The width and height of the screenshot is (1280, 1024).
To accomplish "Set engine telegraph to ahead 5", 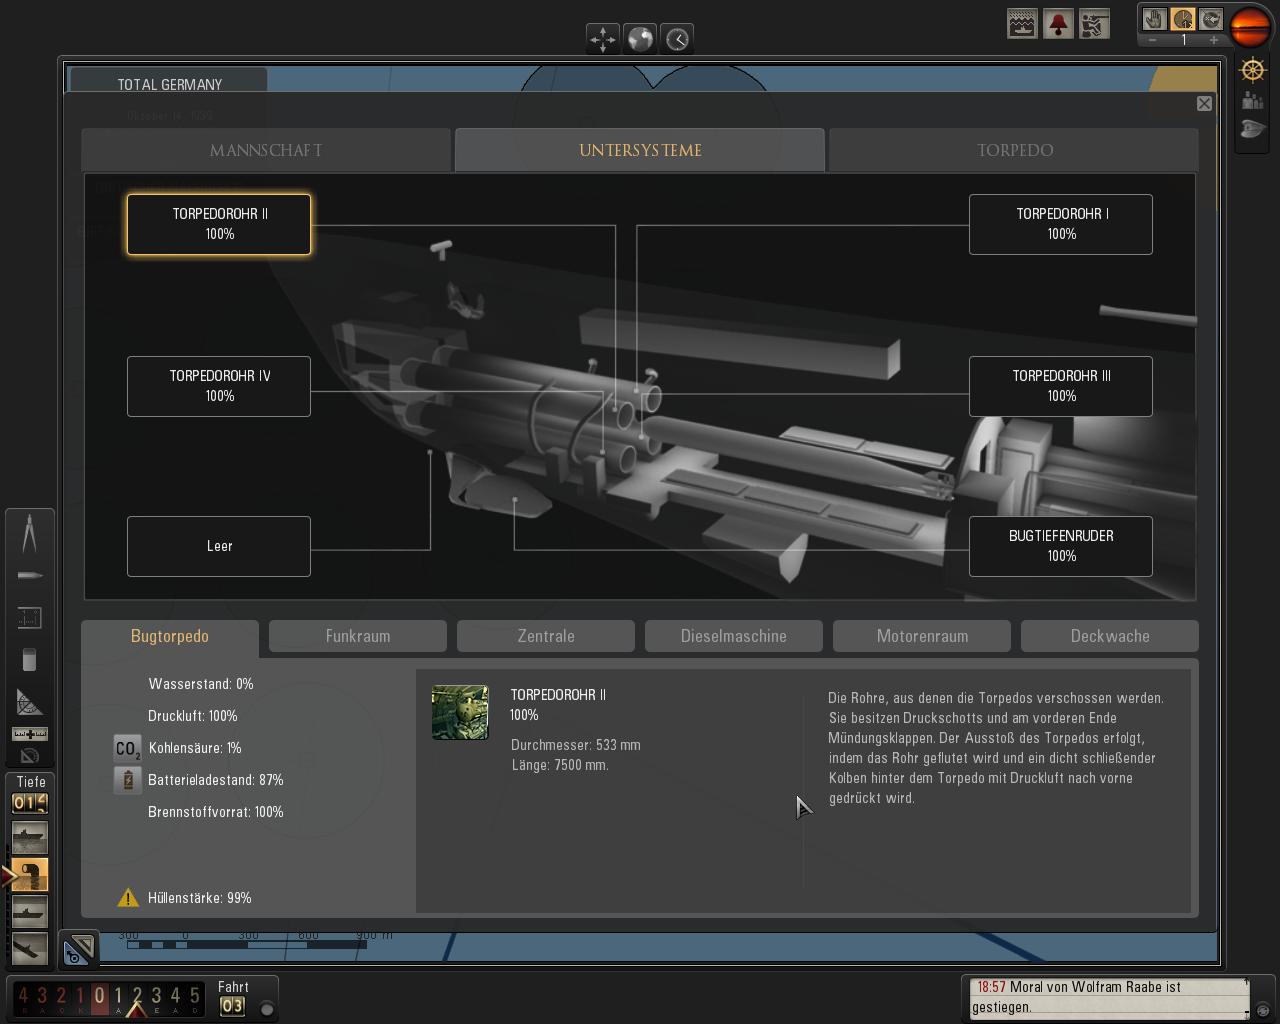I will [x=194, y=995].
